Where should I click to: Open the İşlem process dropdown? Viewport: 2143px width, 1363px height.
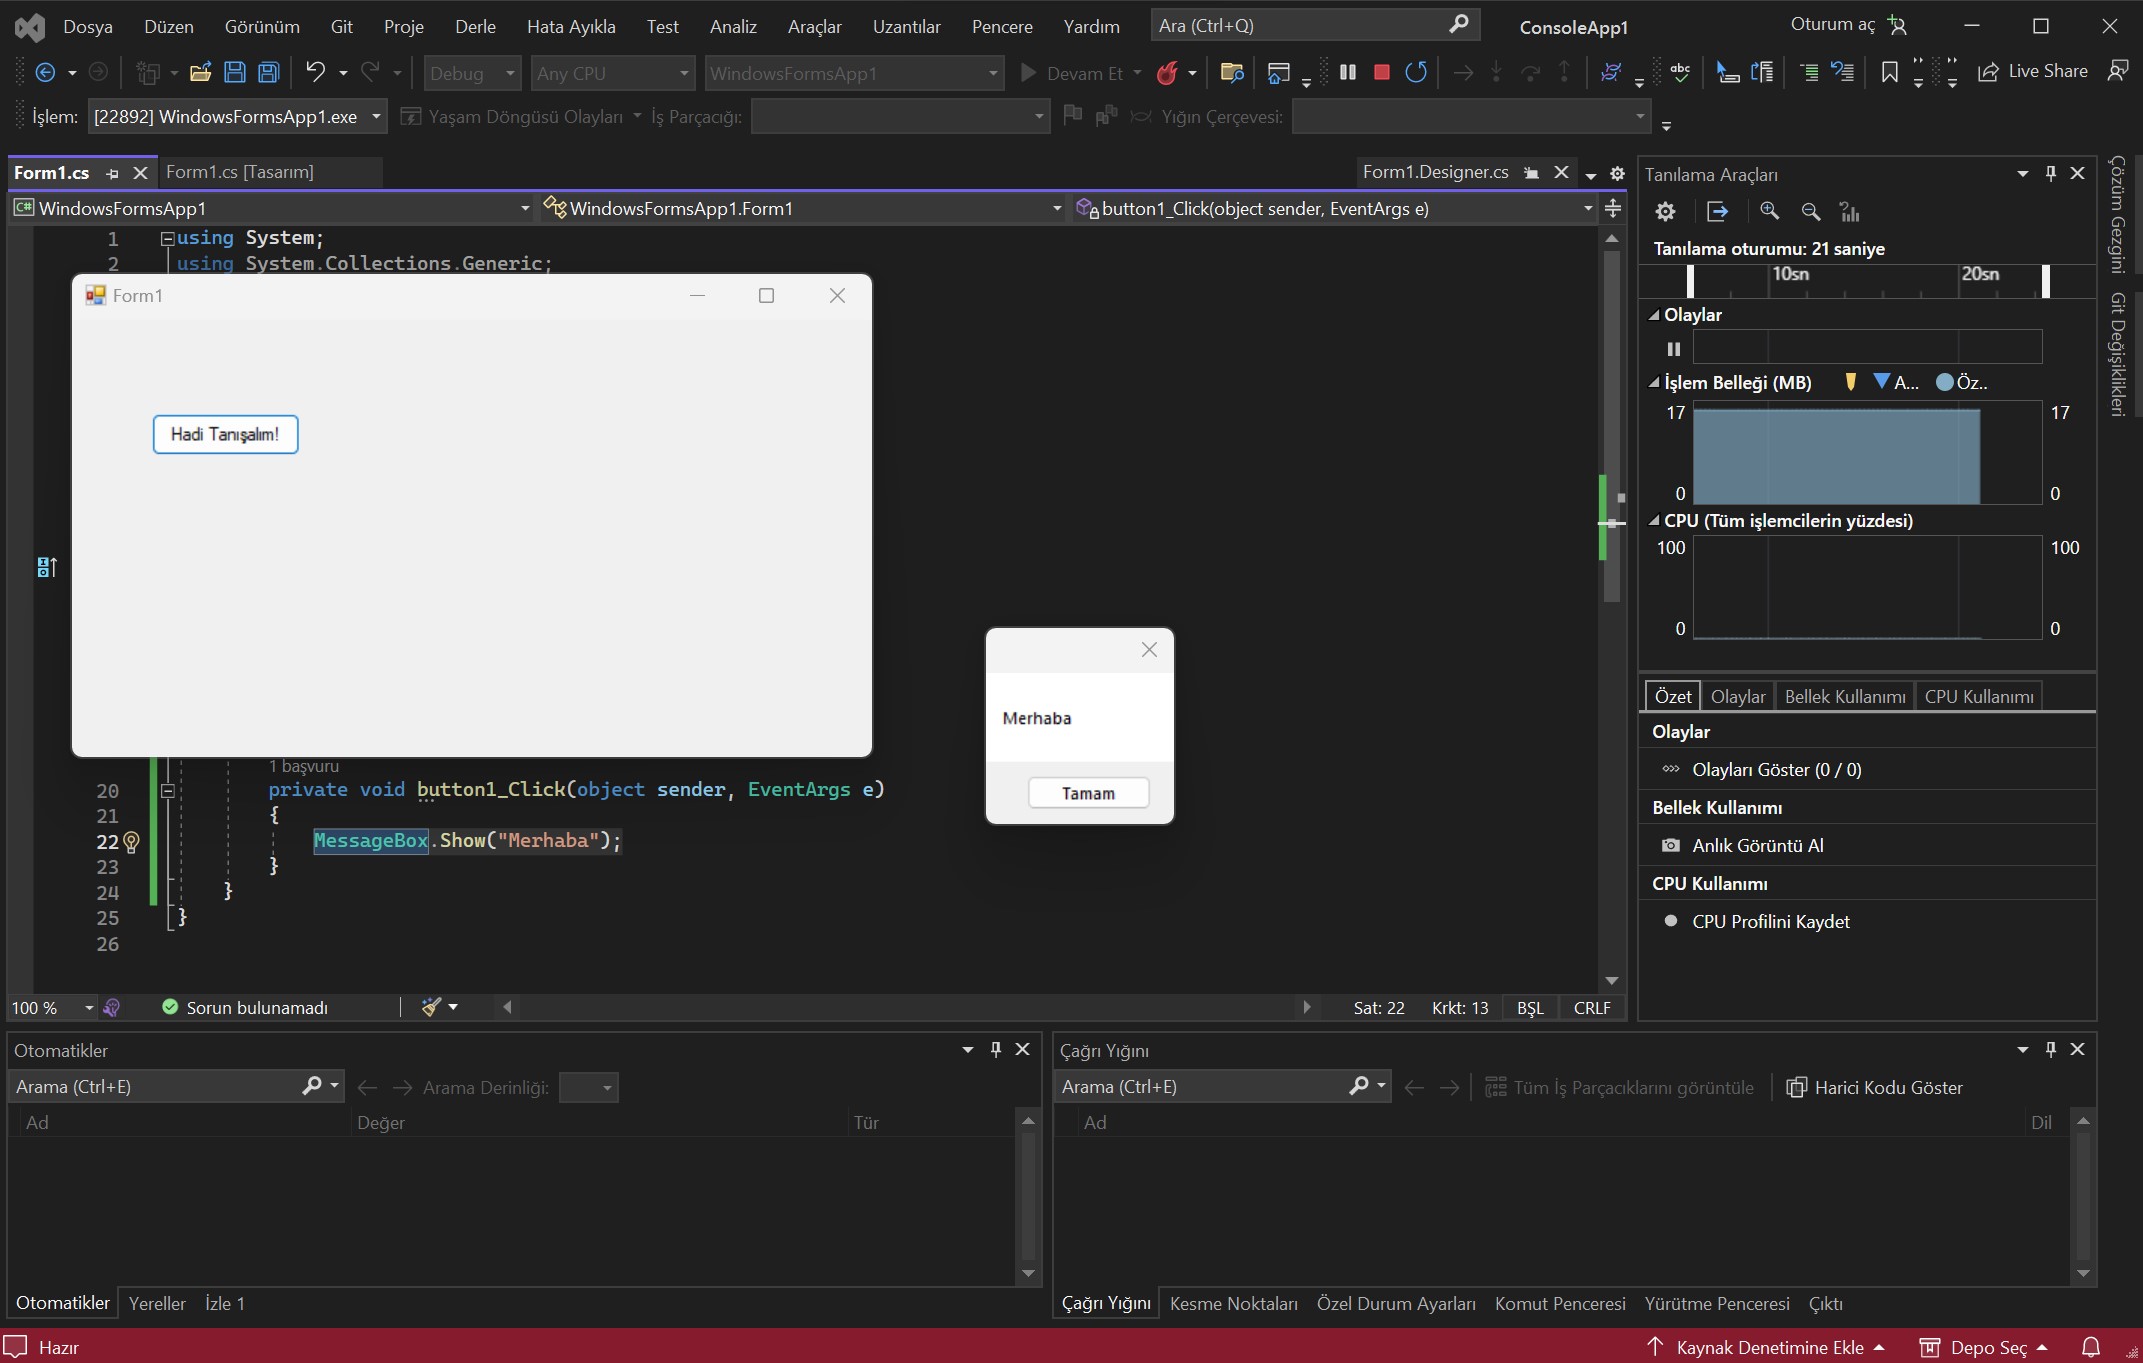pyautogui.click(x=376, y=117)
